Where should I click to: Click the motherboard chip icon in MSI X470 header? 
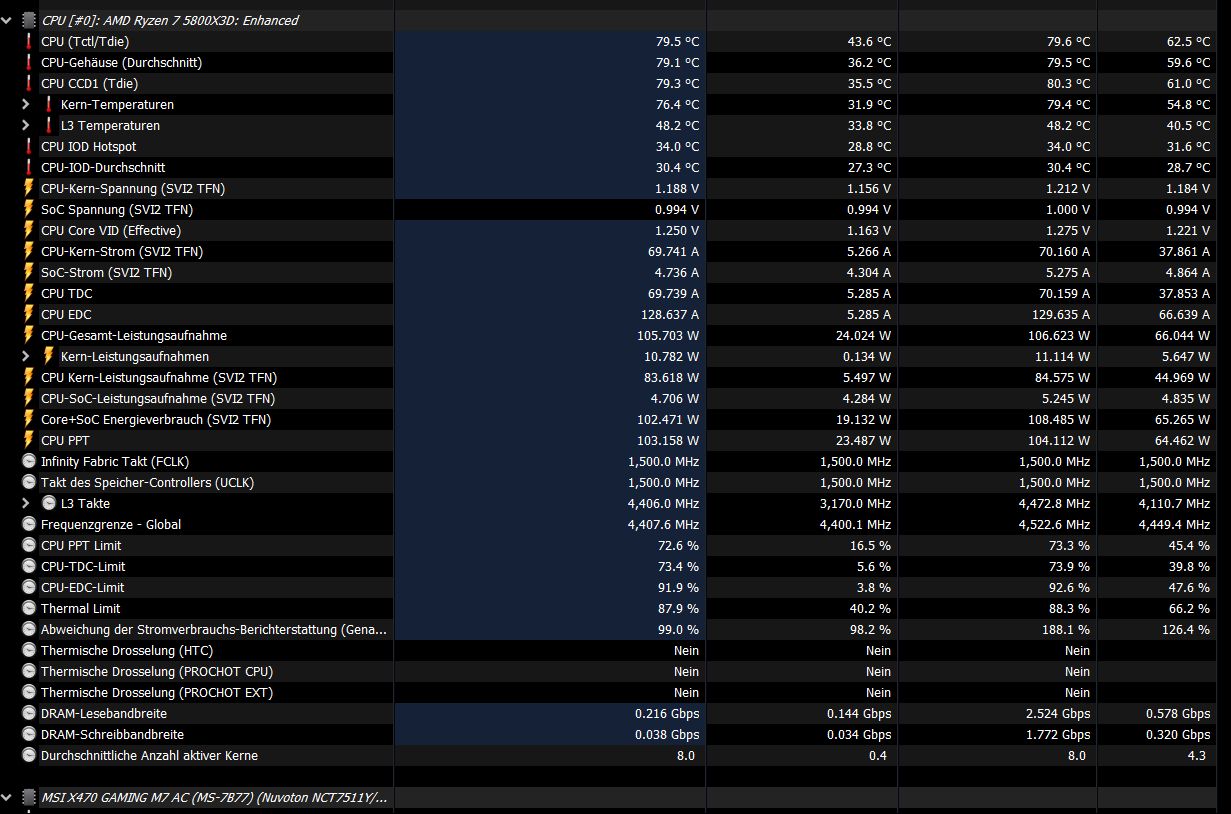pyautogui.click(x=28, y=797)
